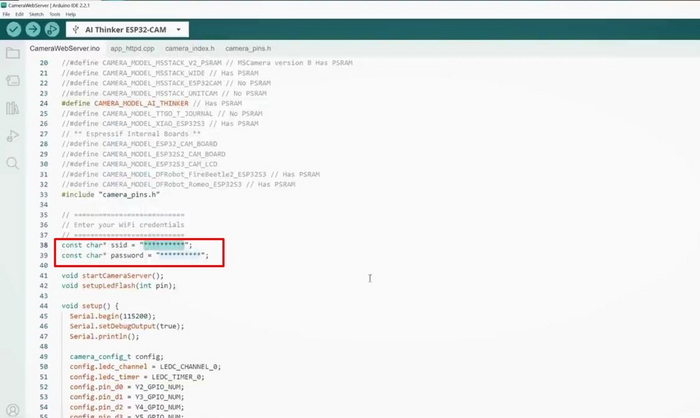Open the Tools menu
700x418 pixels.
pyautogui.click(x=54, y=14)
